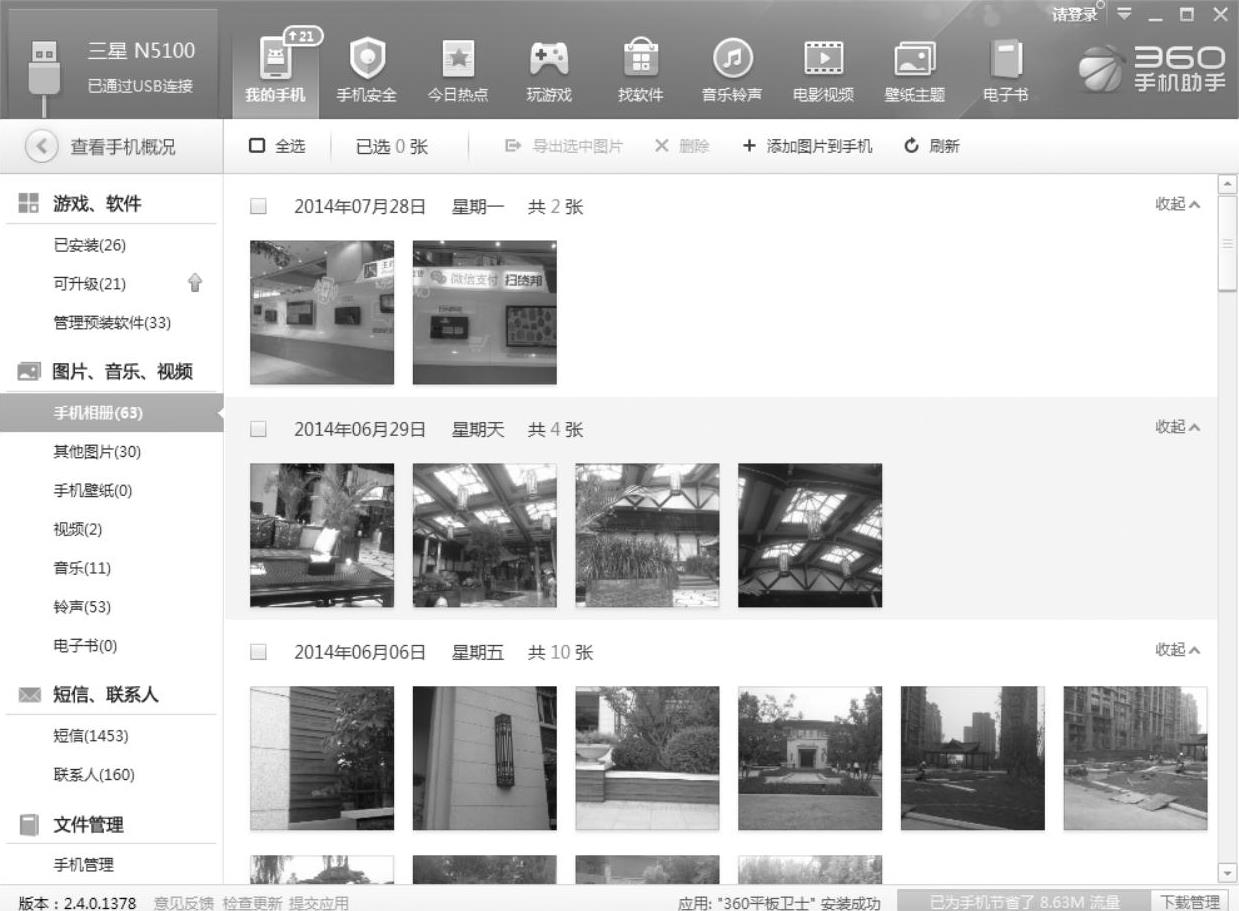
Task: Open 铃声(53) in sidebar
Action: point(81,608)
